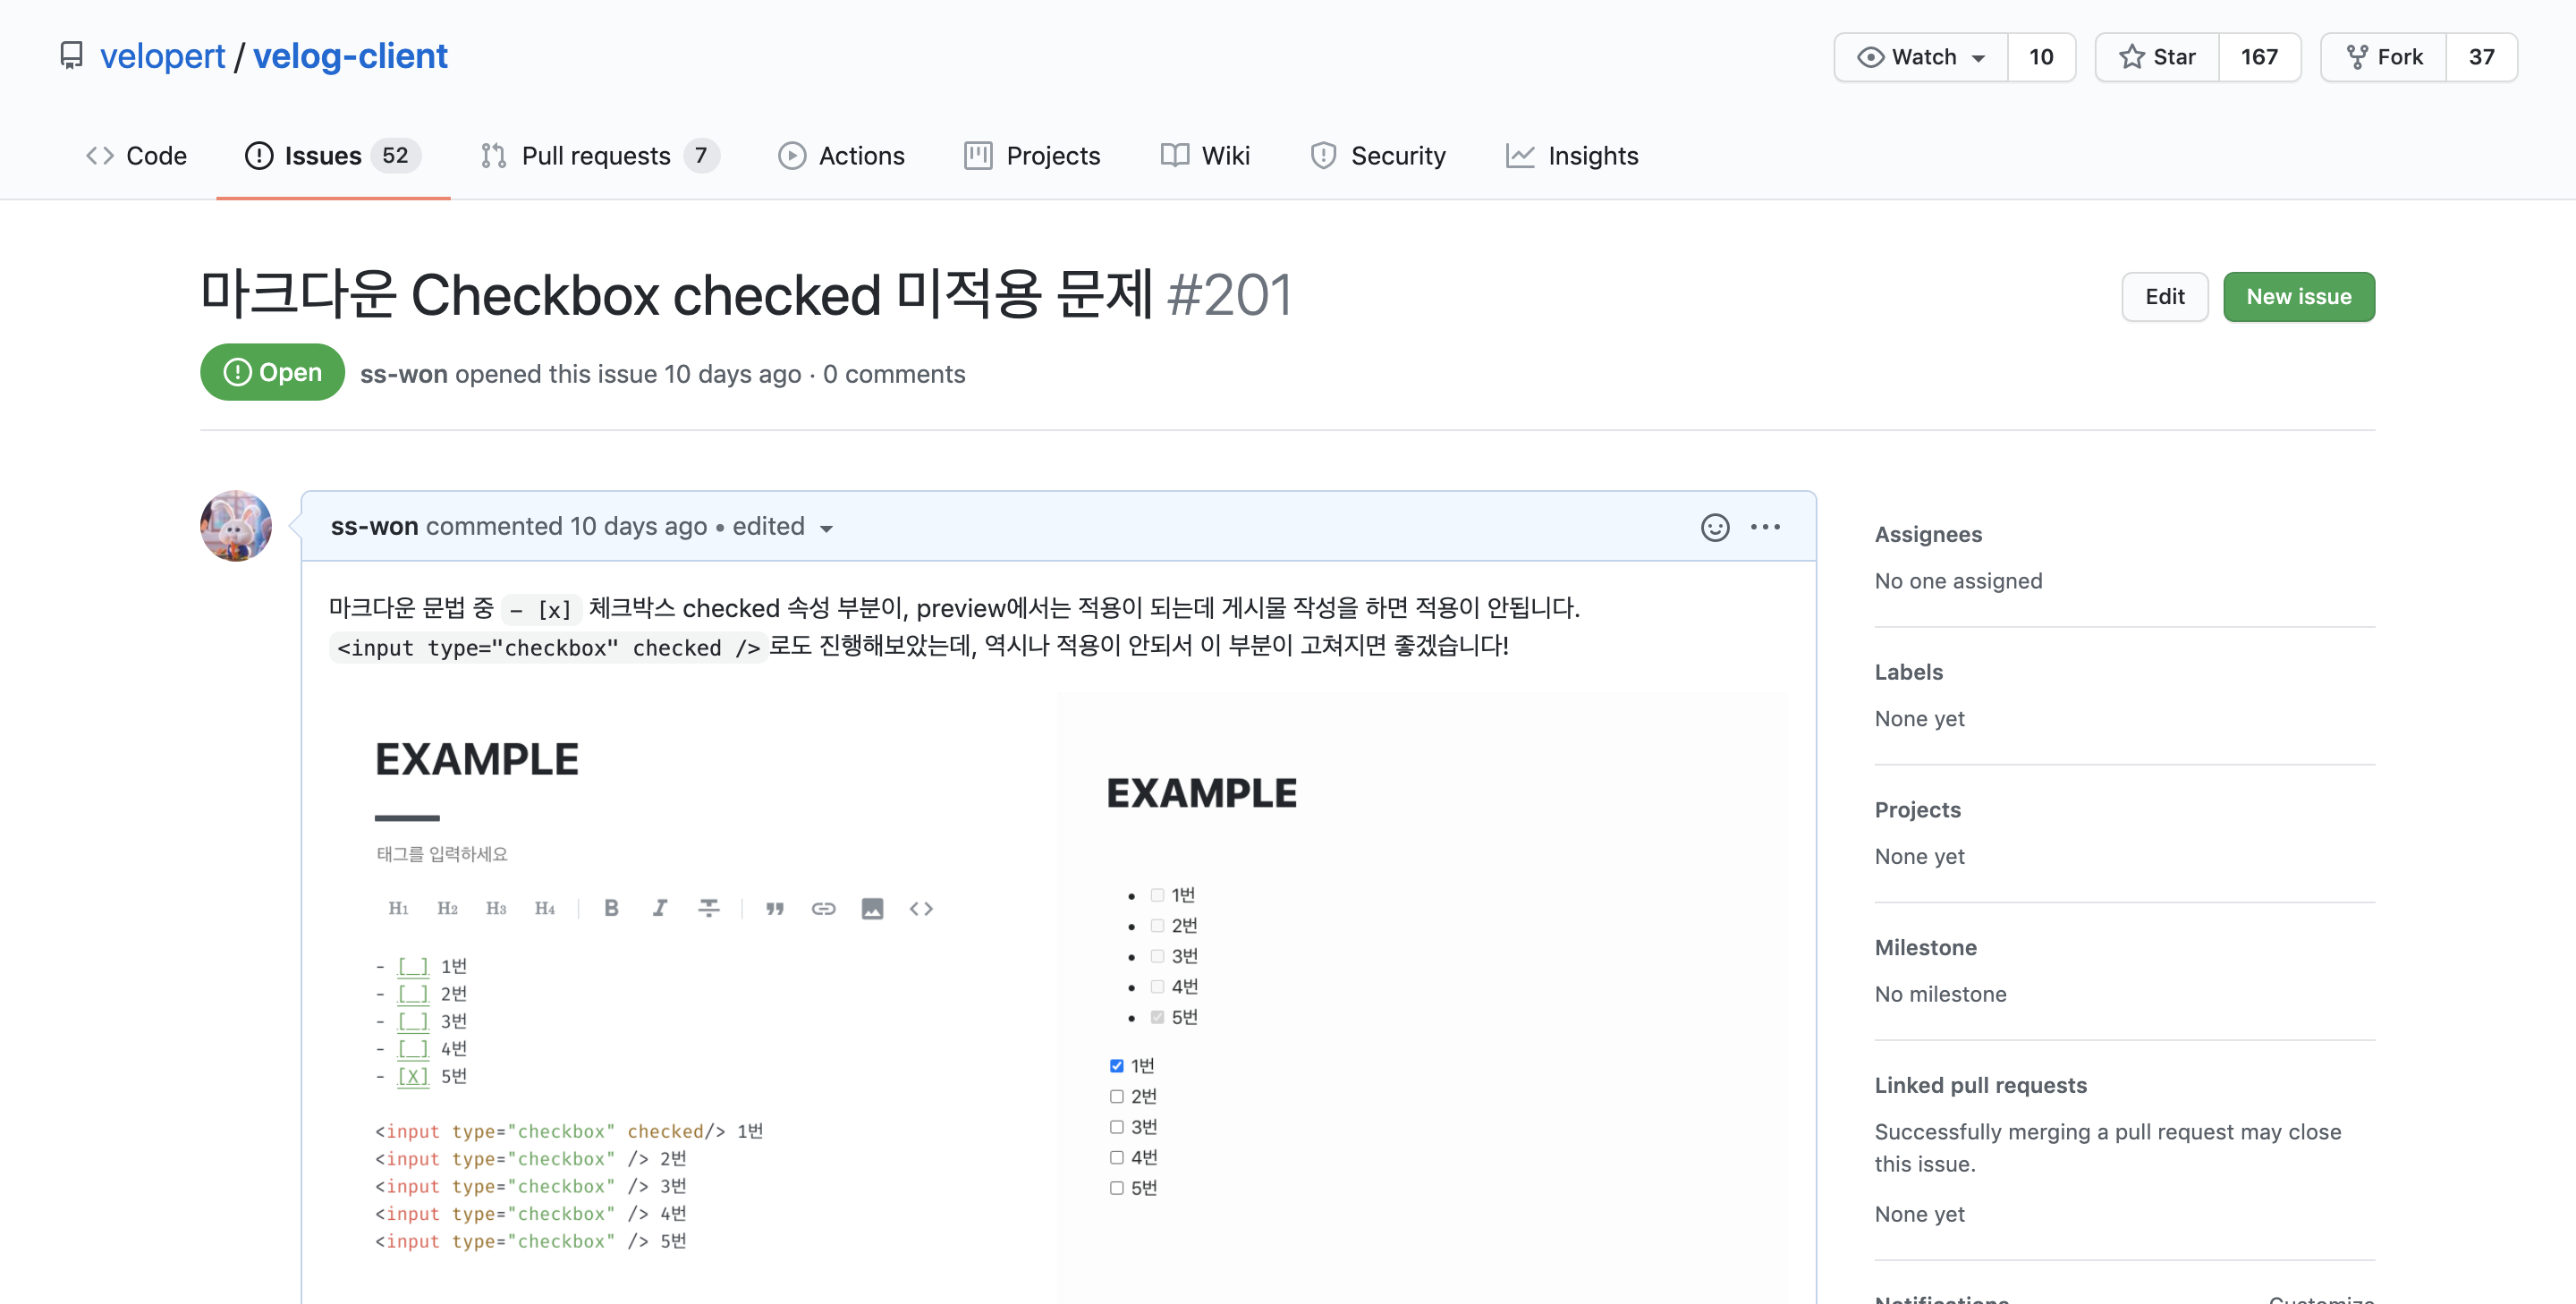Switch to the Security tab
The height and width of the screenshot is (1304, 2576).
(x=1378, y=156)
